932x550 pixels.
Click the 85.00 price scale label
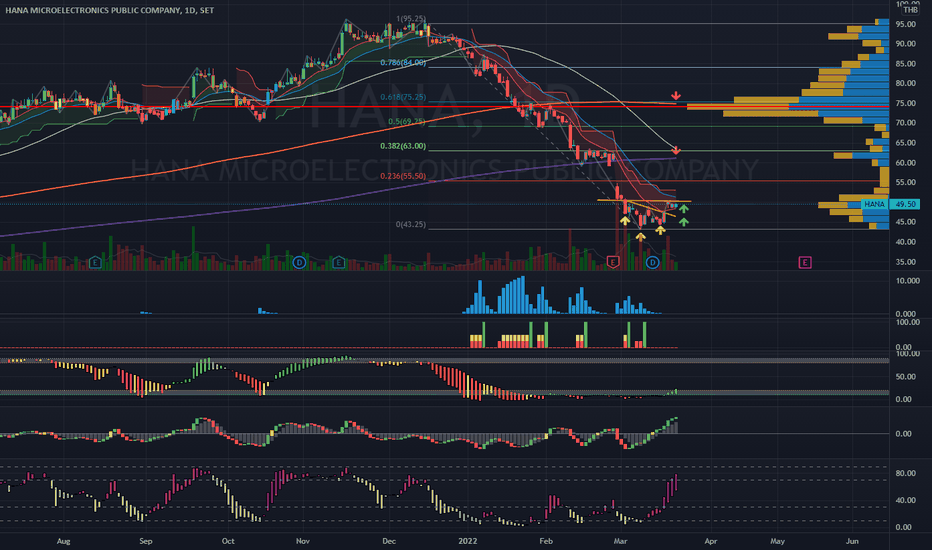905,64
